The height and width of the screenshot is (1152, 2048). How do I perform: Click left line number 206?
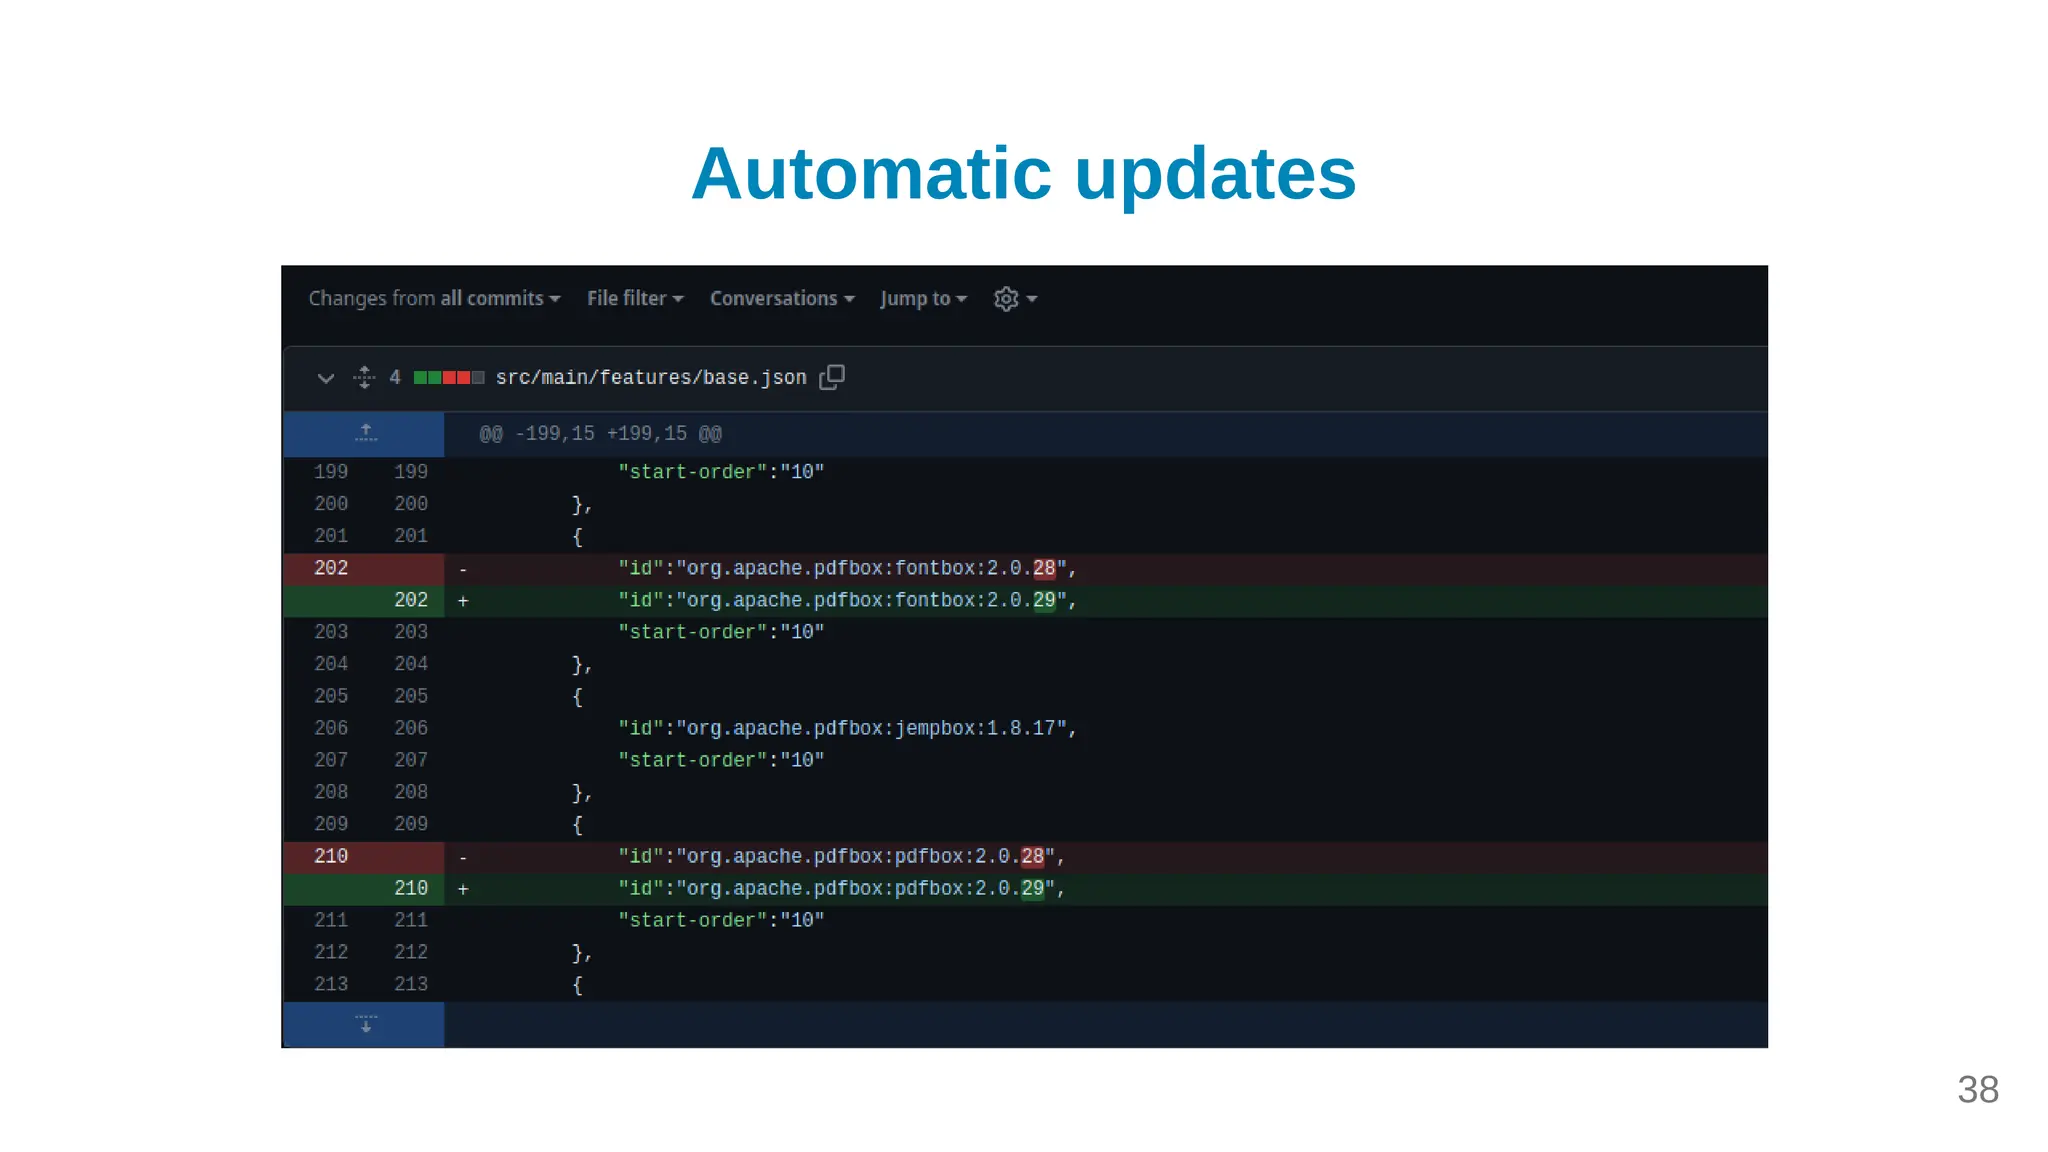[x=331, y=728]
